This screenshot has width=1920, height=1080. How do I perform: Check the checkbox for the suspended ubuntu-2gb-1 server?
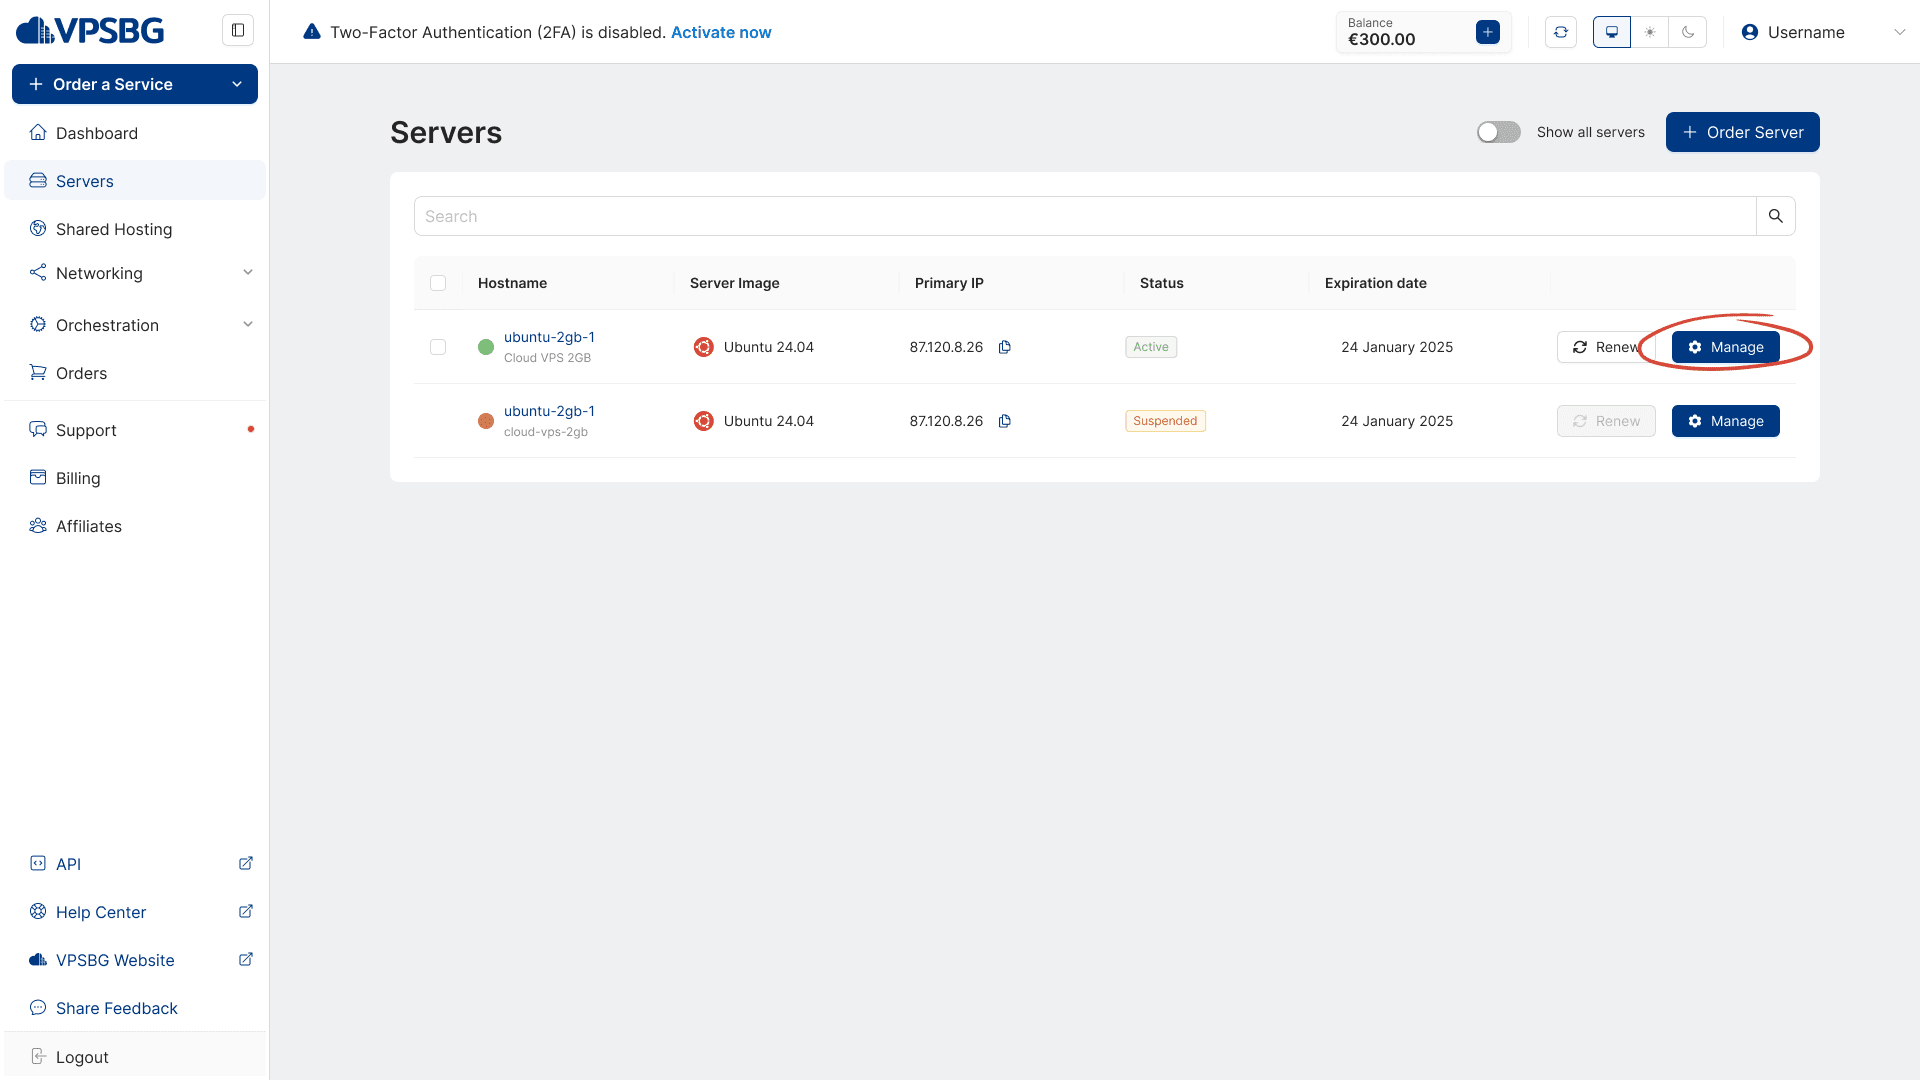tap(438, 421)
